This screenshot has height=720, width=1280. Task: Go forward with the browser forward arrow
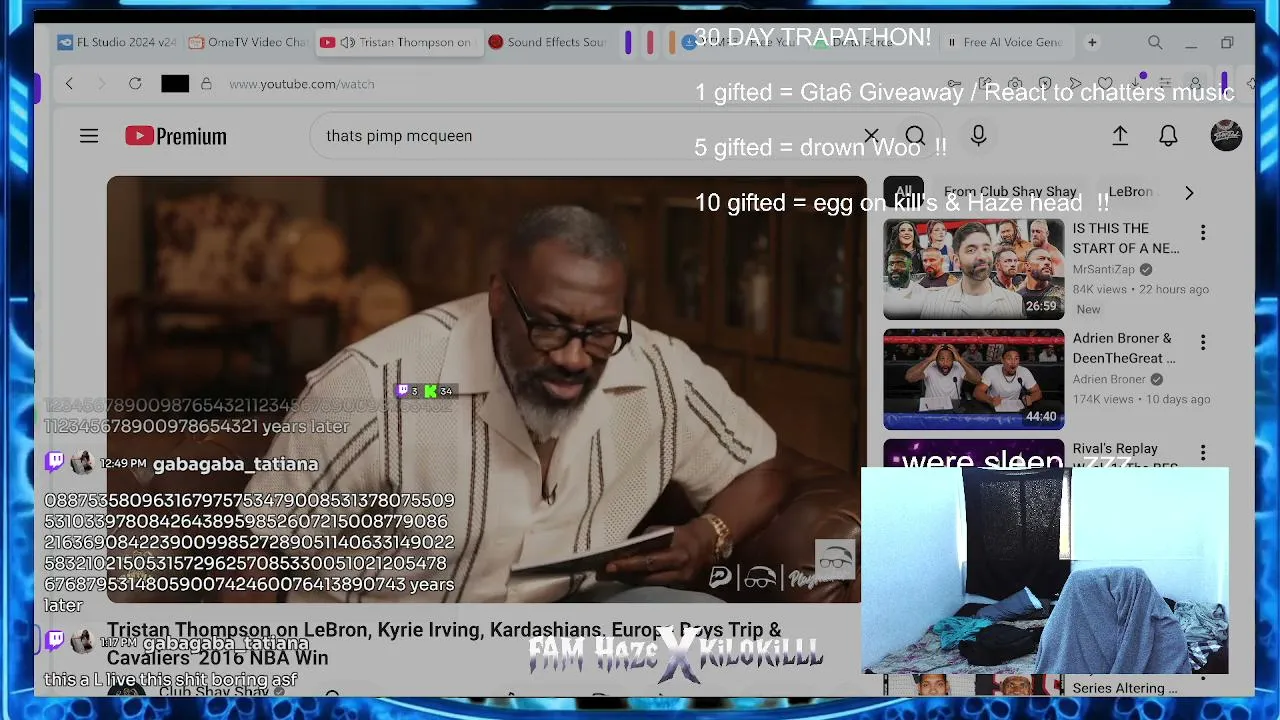click(x=101, y=84)
